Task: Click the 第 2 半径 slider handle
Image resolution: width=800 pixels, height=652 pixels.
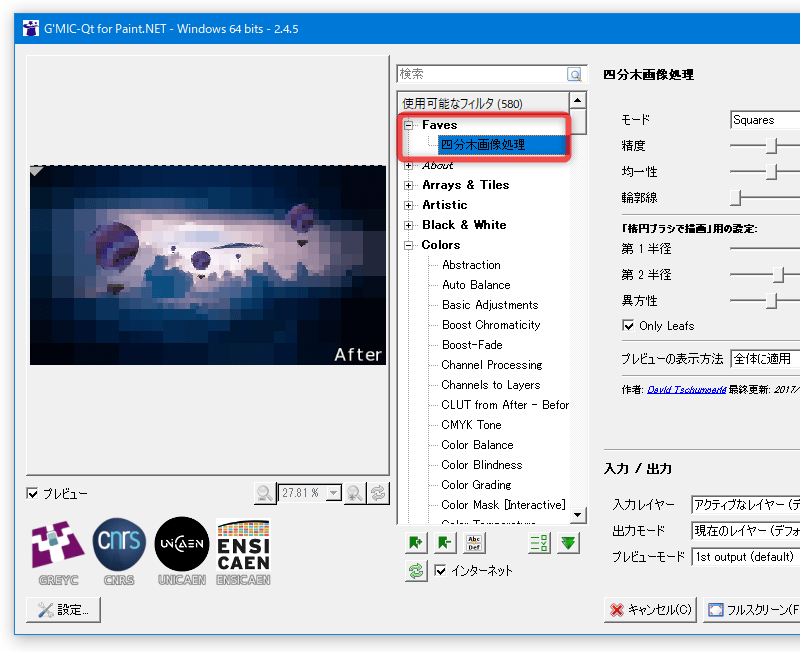Action: click(778, 274)
